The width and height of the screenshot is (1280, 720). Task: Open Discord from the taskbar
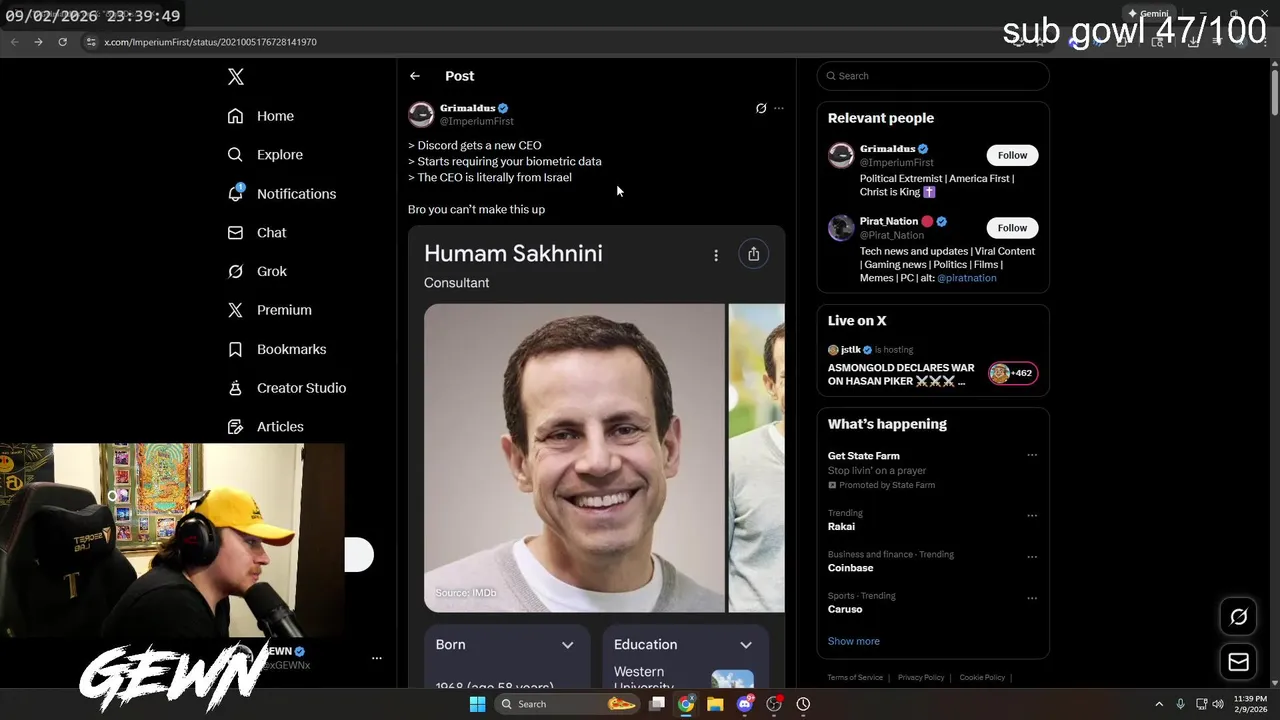point(744,704)
